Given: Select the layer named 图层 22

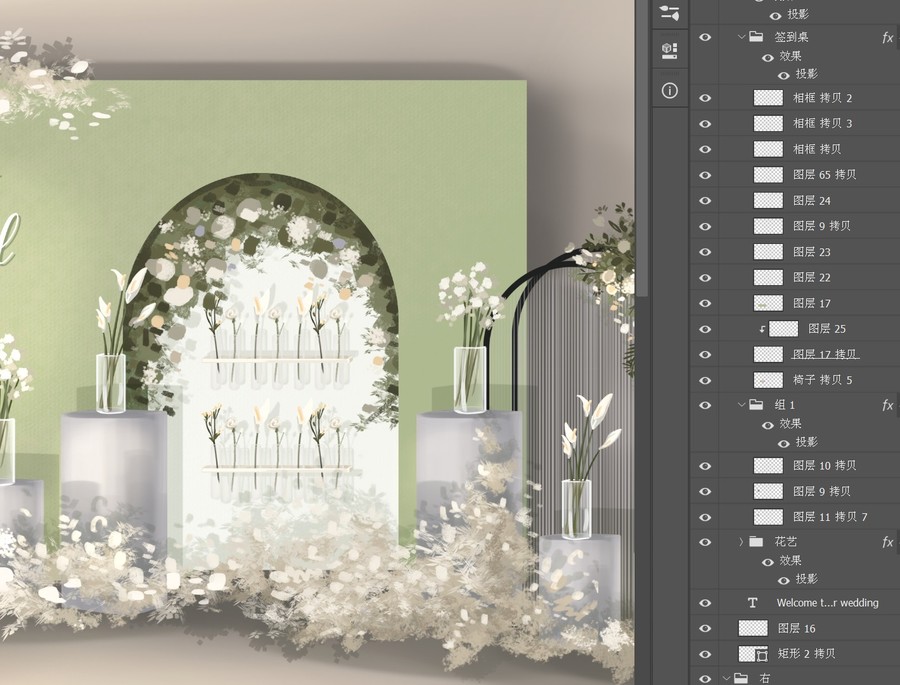Looking at the screenshot, I should [812, 277].
